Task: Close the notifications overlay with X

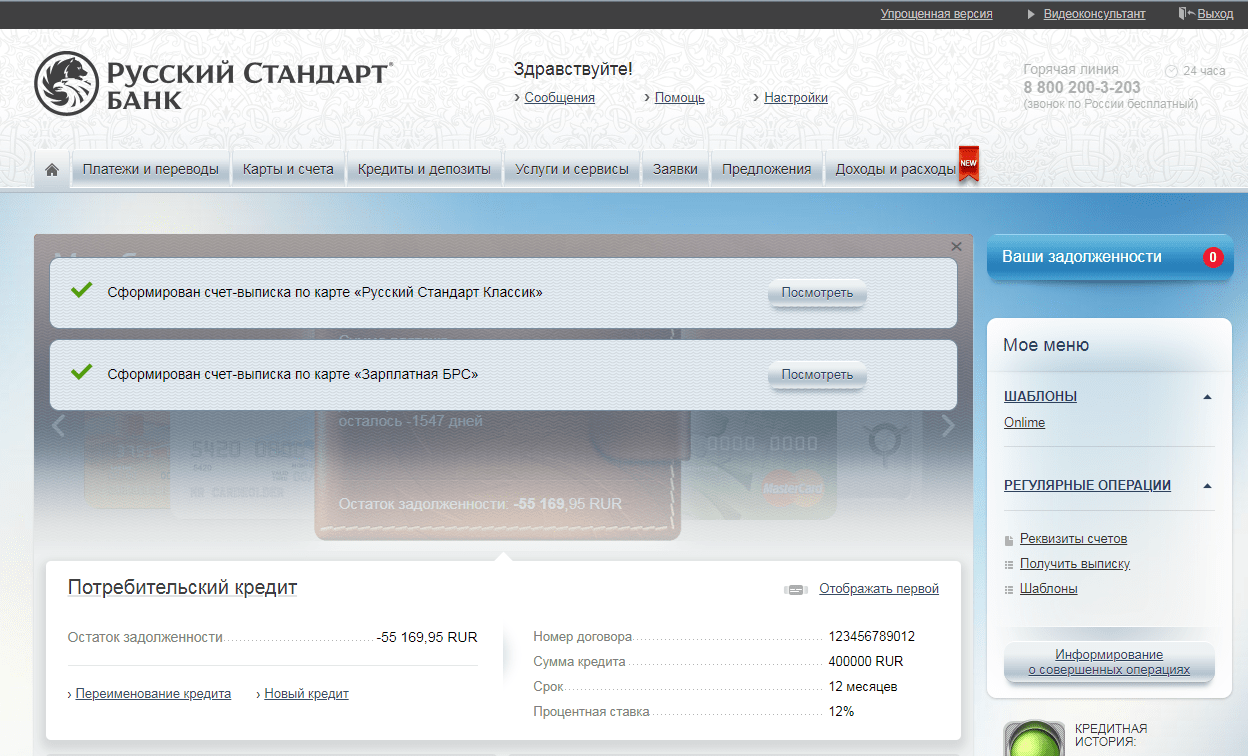Action: click(956, 246)
